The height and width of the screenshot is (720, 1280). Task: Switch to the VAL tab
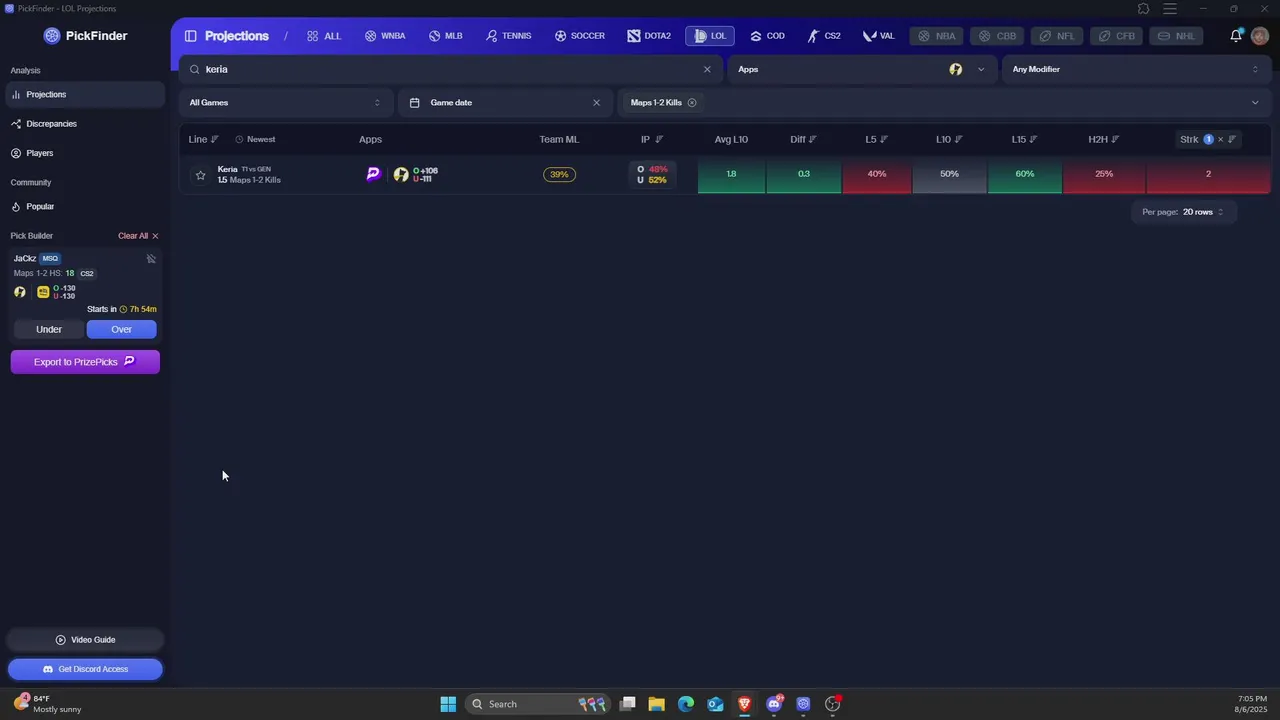pyautogui.click(x=879, y=36)
